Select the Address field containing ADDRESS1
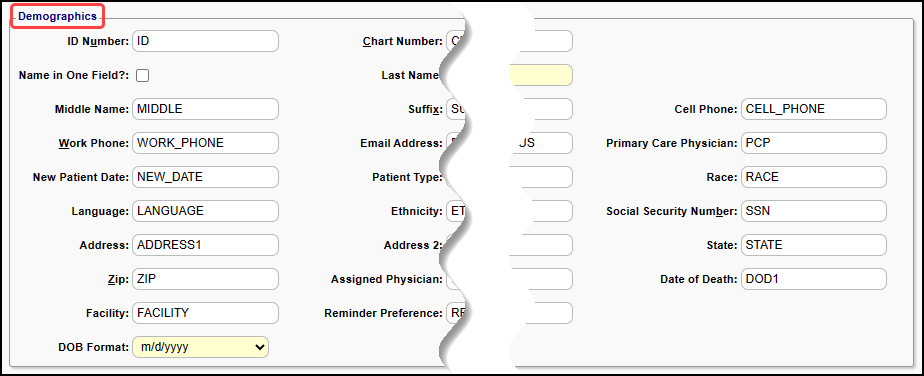The width and height of the screenshot is (924, 376). coord(206,245)
